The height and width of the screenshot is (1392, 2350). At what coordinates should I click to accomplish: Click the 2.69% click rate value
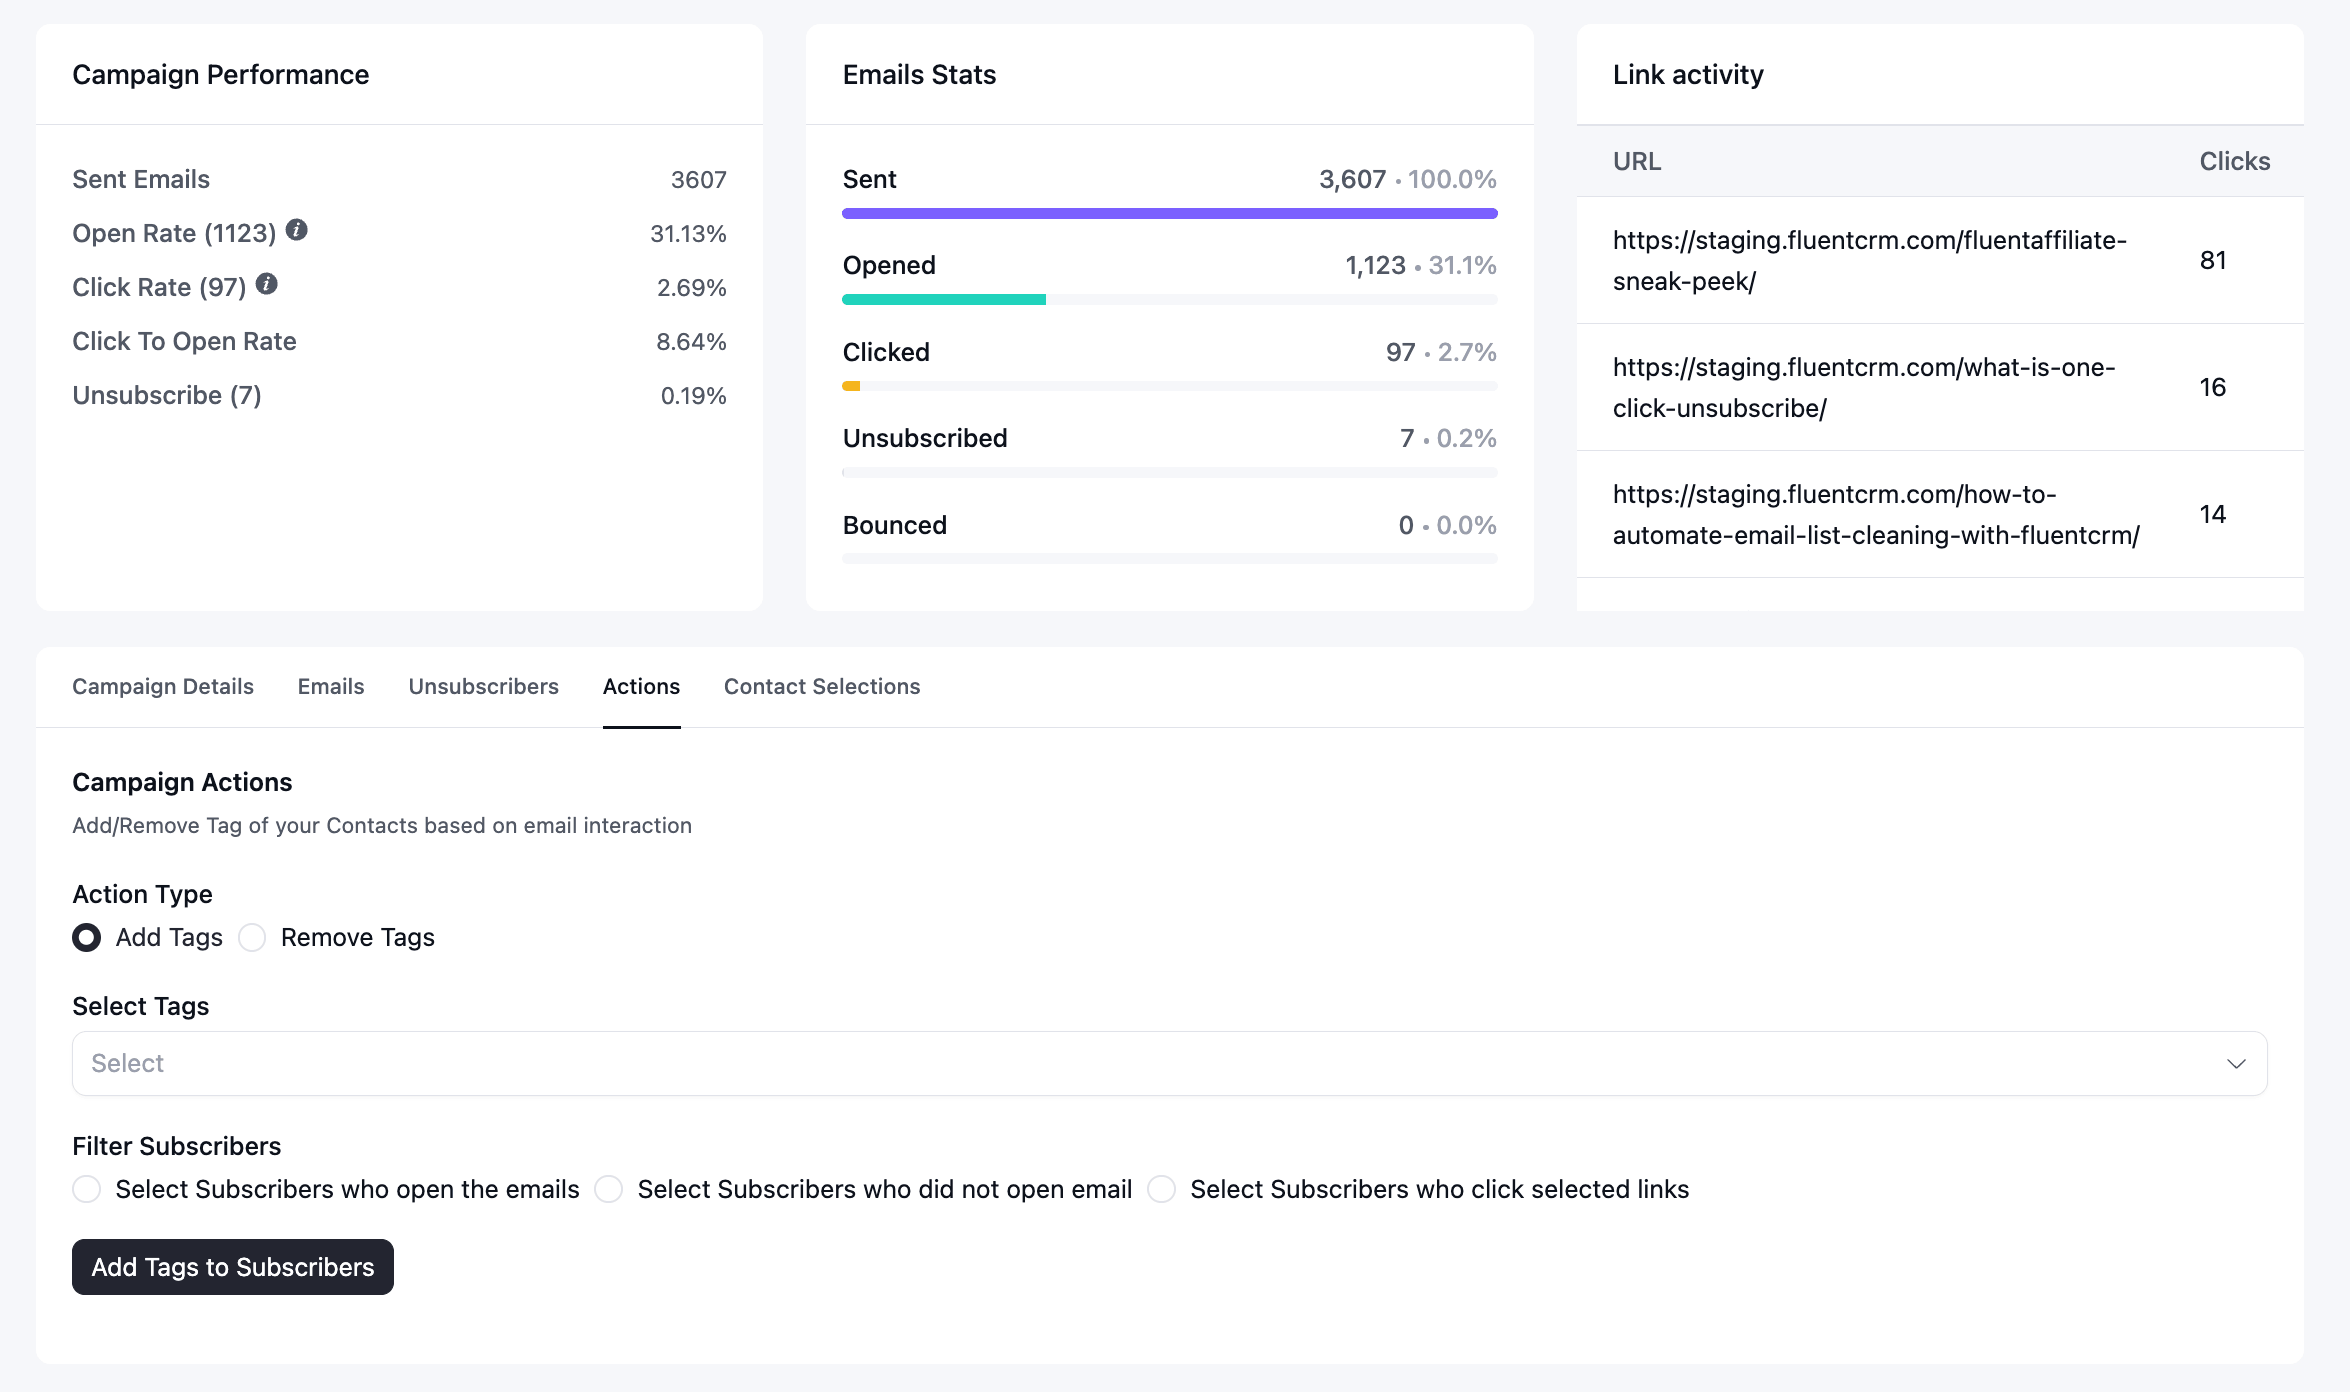pos(691,287)
